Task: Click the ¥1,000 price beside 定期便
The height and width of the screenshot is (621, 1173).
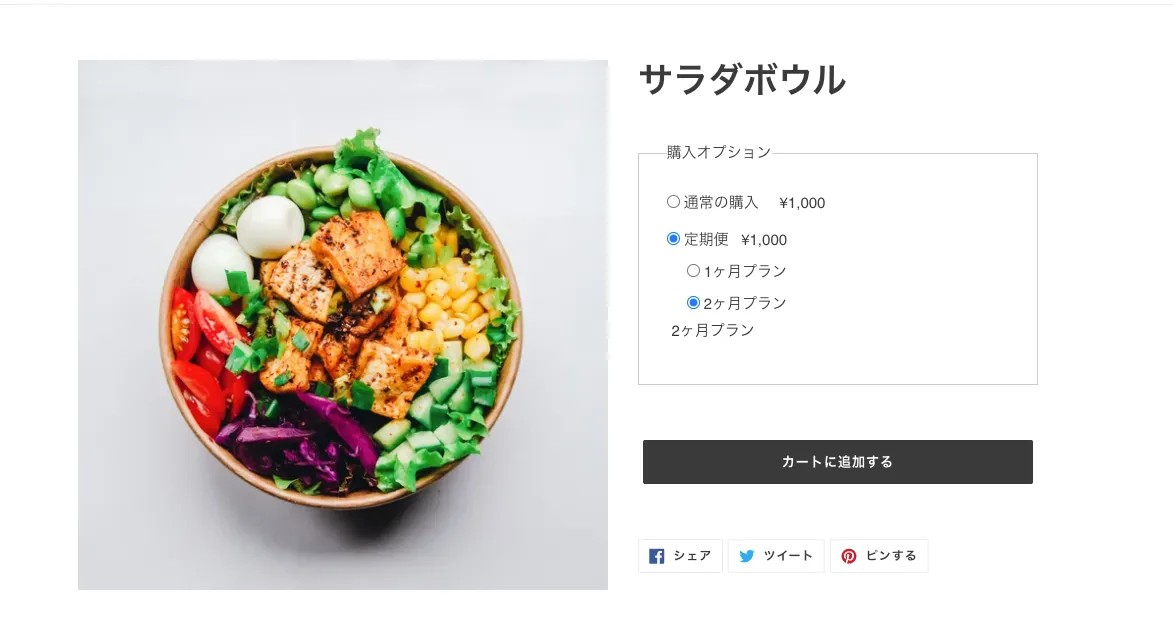Action: click(764, 240)
